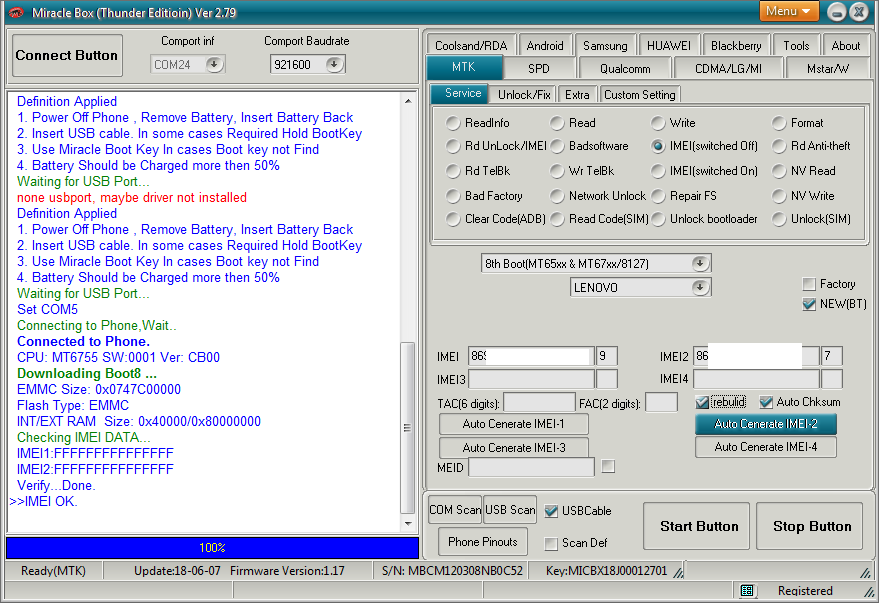Select the Rd Anti-theft radio option

point(779,146)
